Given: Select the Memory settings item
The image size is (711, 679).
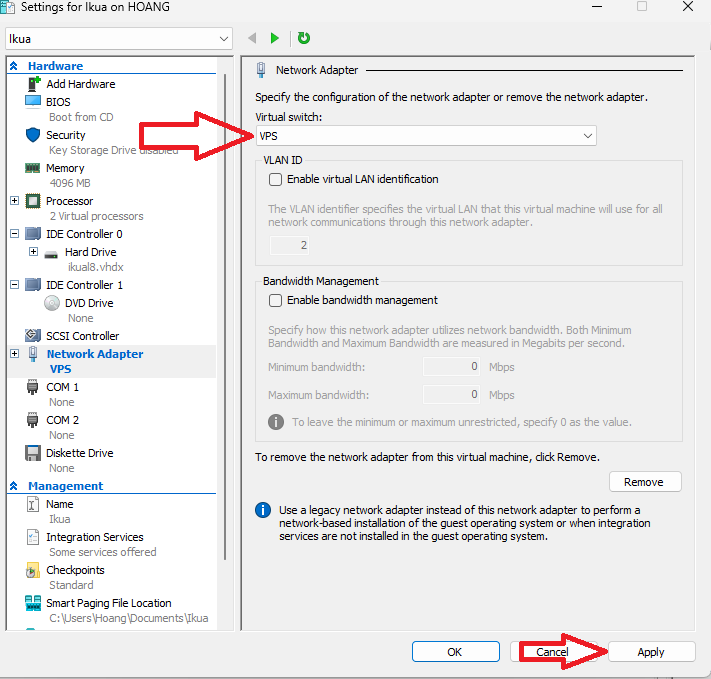Looking at the screenshot, I should [65, 168].
